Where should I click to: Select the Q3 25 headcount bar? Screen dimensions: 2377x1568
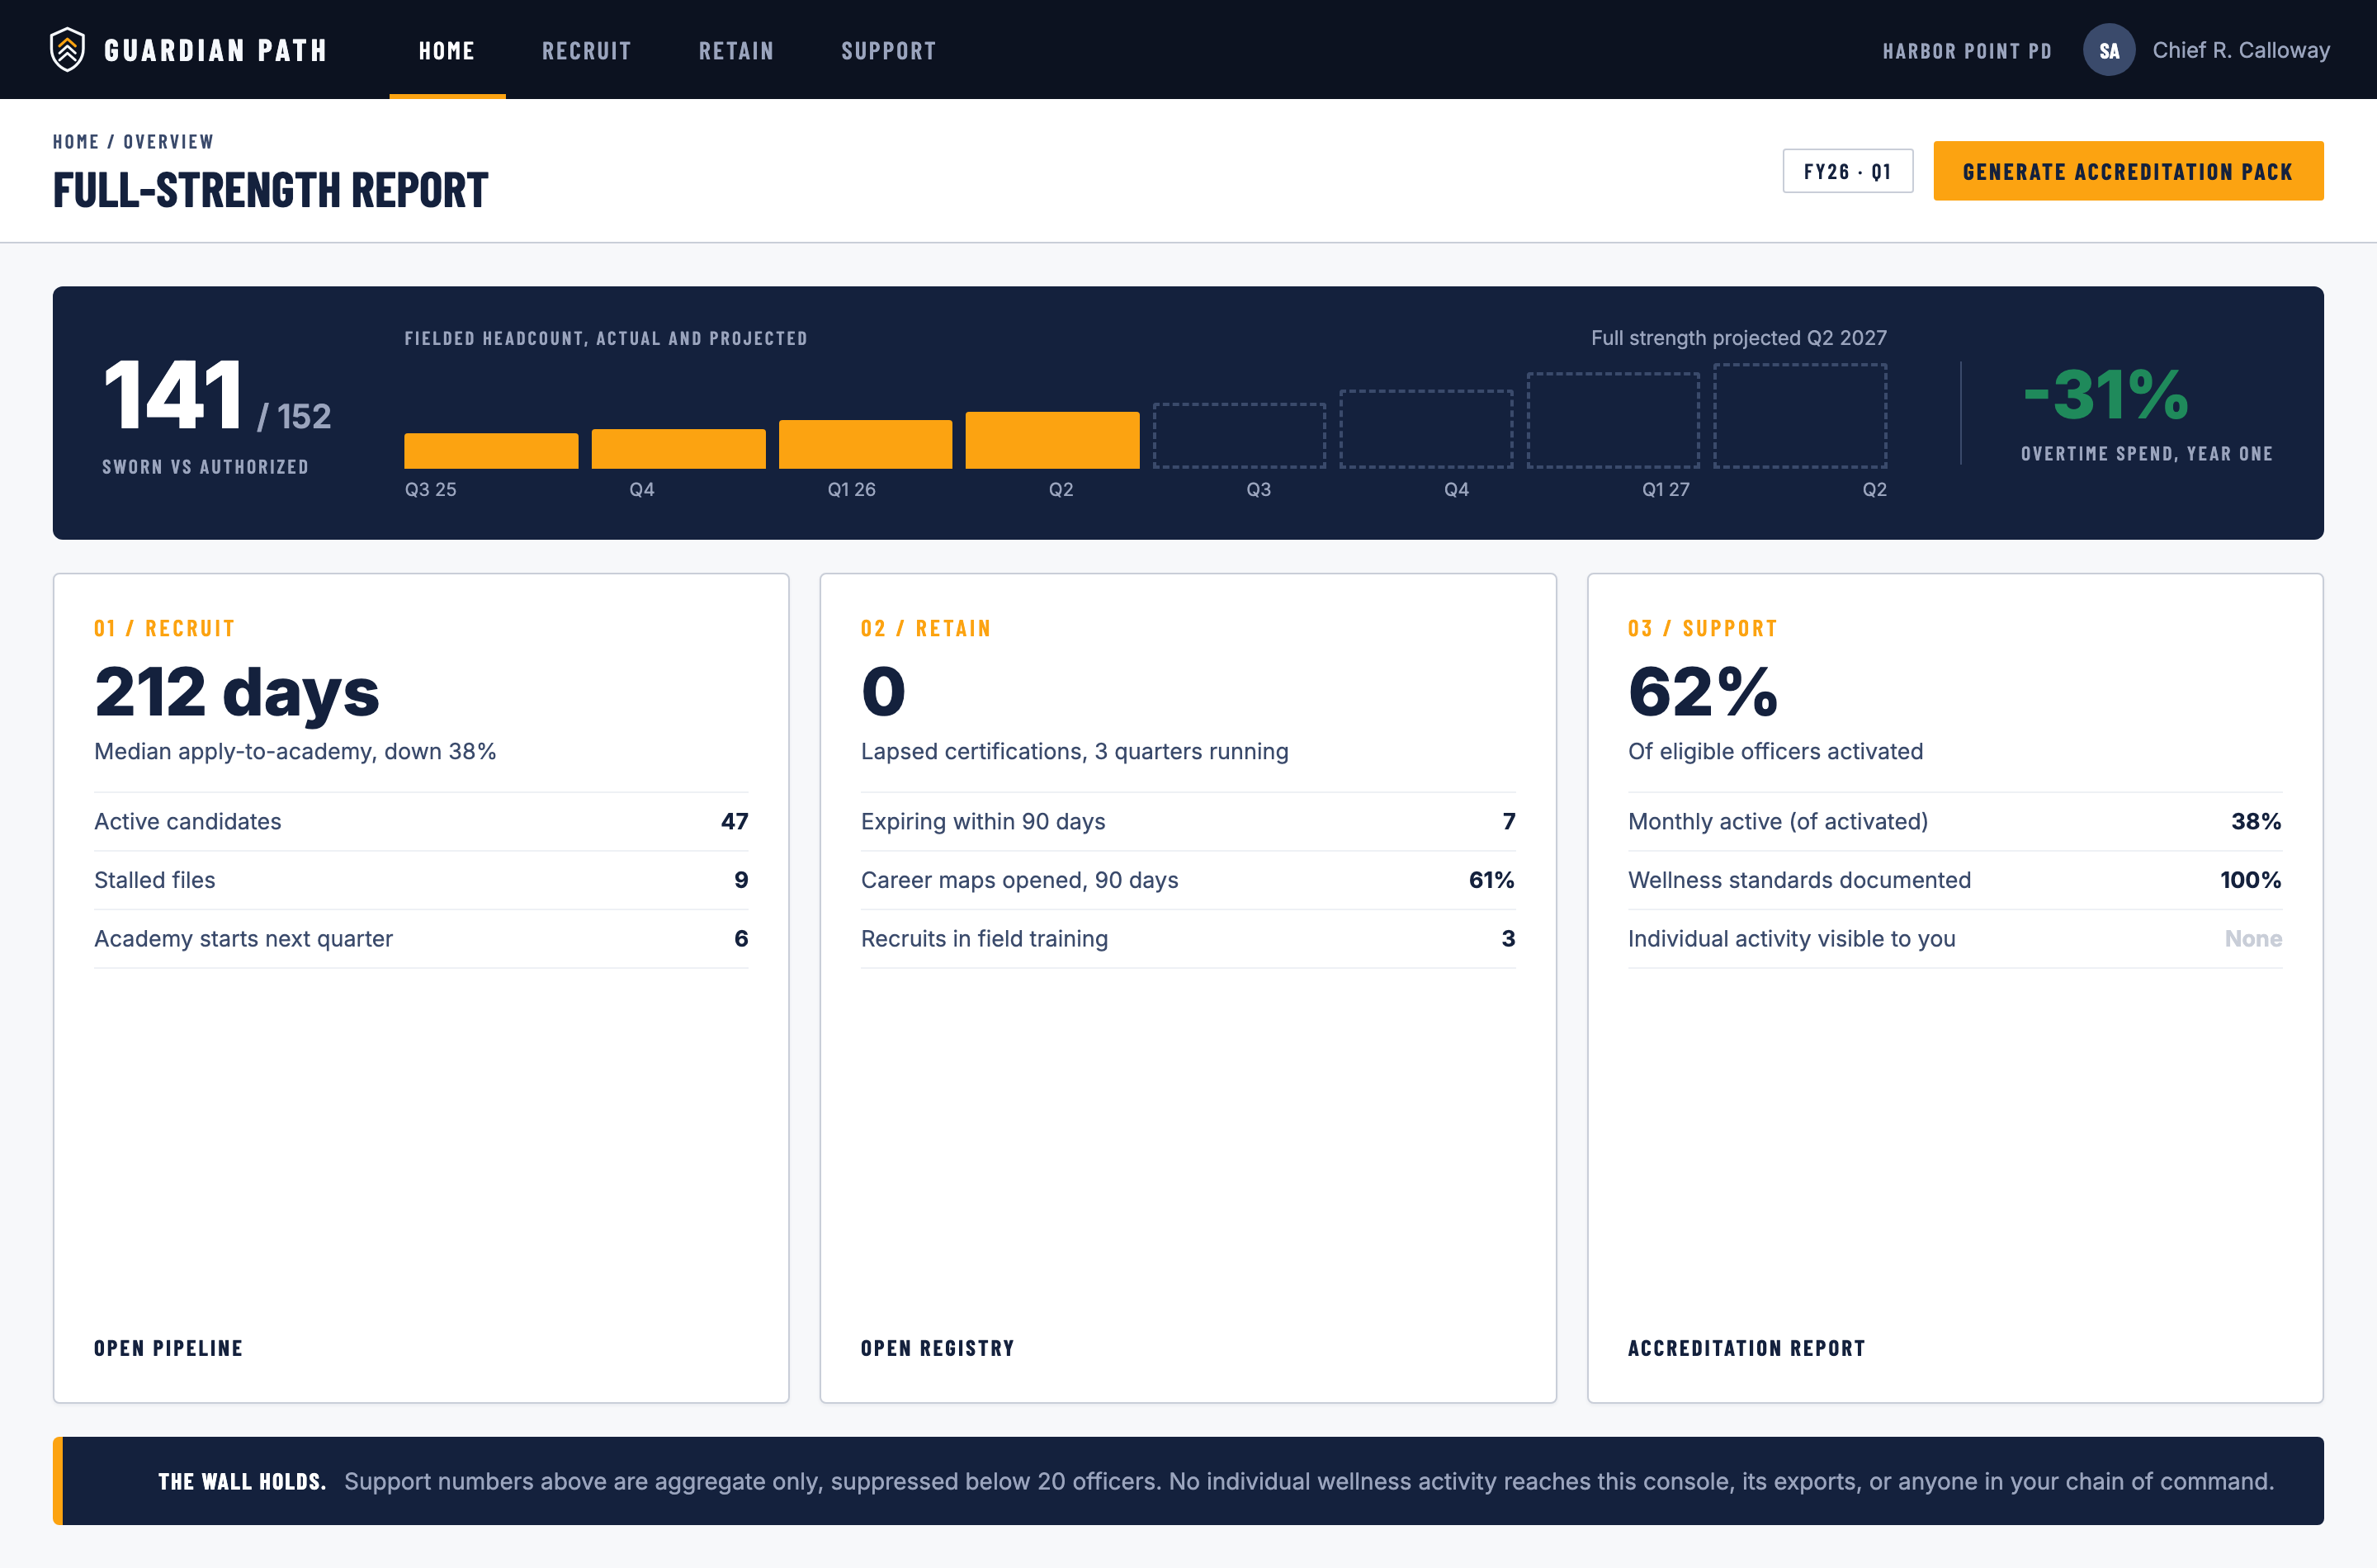tap(491, 450)
